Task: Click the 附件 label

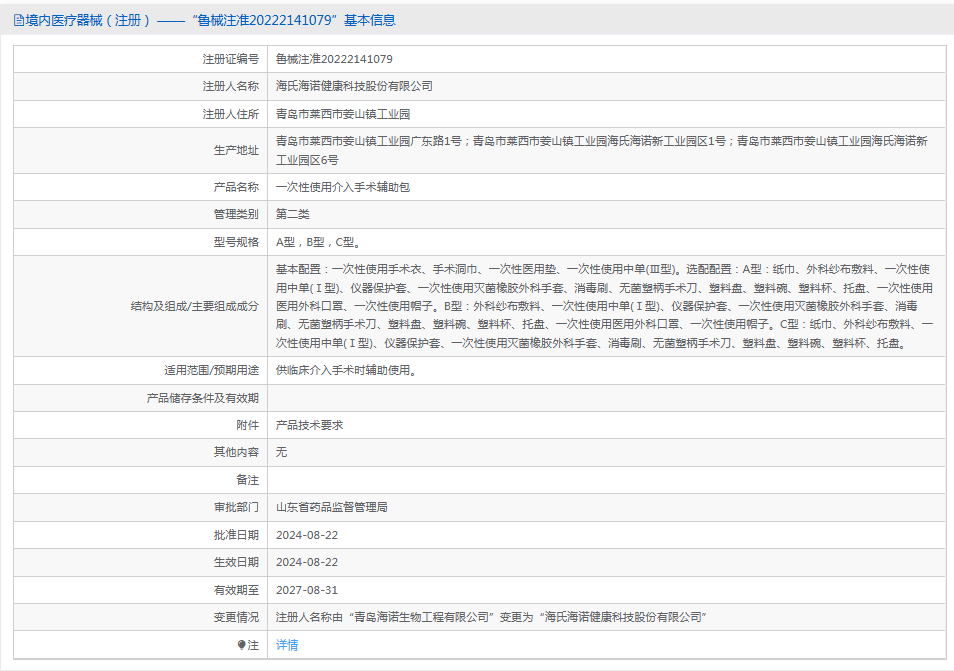Action: 248,425
